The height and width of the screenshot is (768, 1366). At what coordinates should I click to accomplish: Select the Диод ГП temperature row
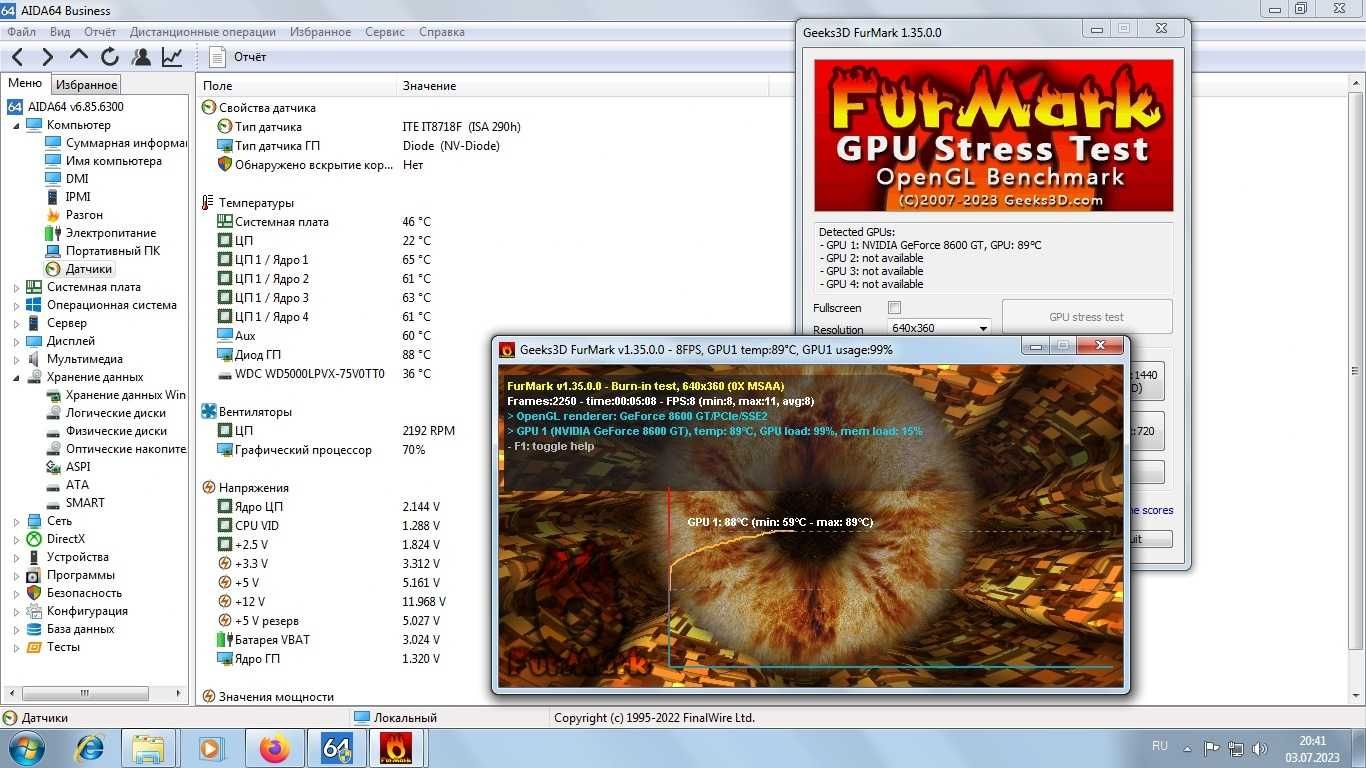[x=324, y=355]
